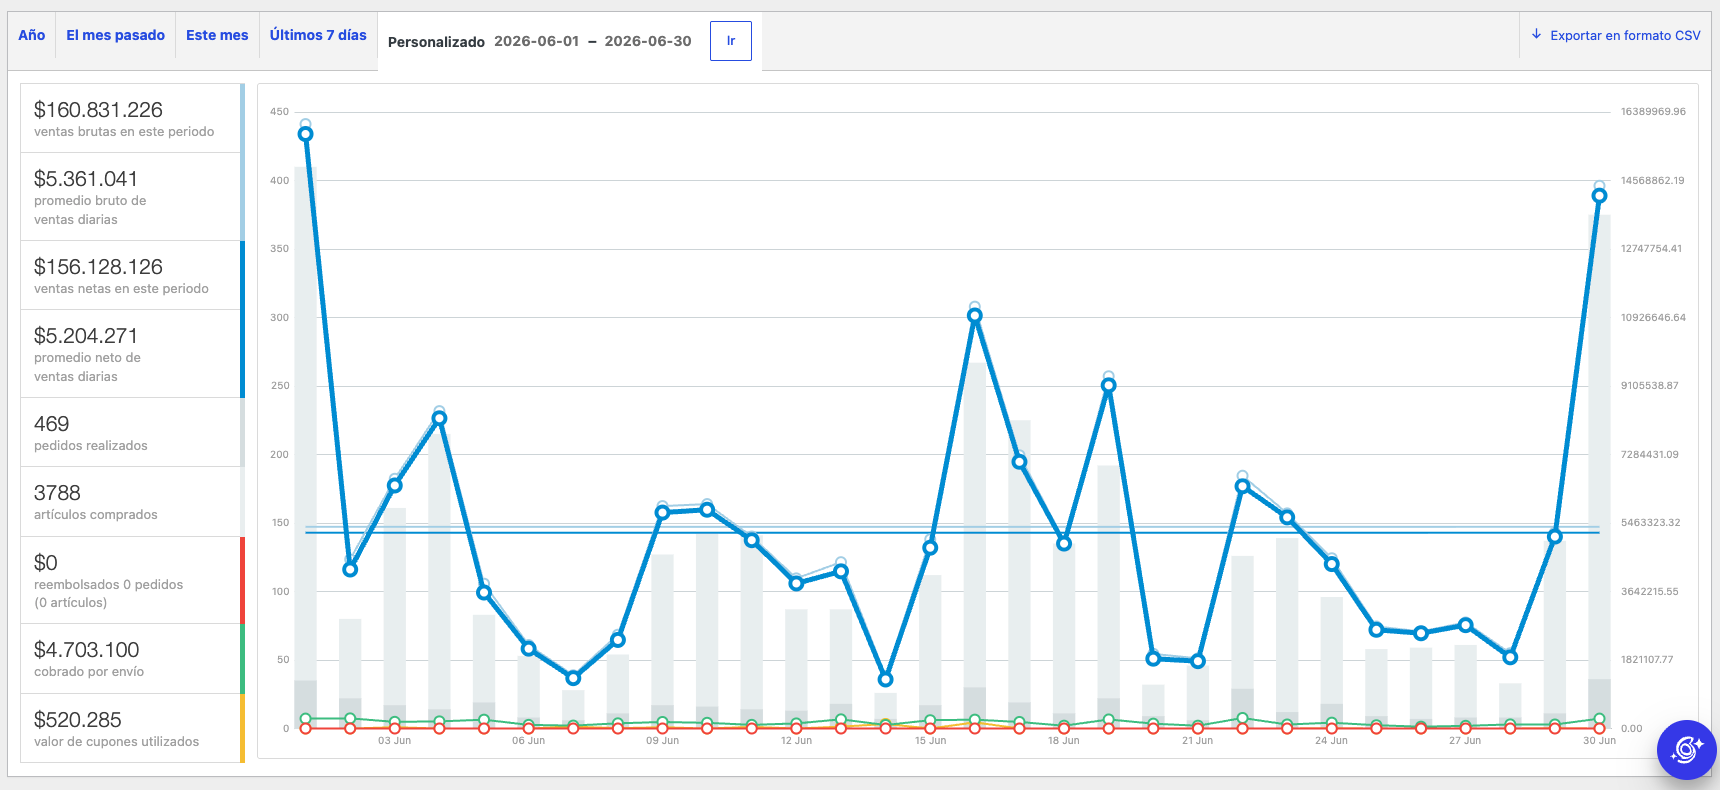Click the right axis value 1821107.77
Image resolution: width=1720 pixels, height=790 pixels.
[x=1647, y=660]
